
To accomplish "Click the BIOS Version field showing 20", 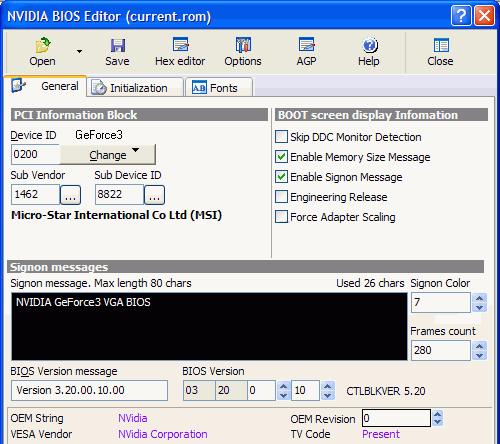I will click(231, 390).
